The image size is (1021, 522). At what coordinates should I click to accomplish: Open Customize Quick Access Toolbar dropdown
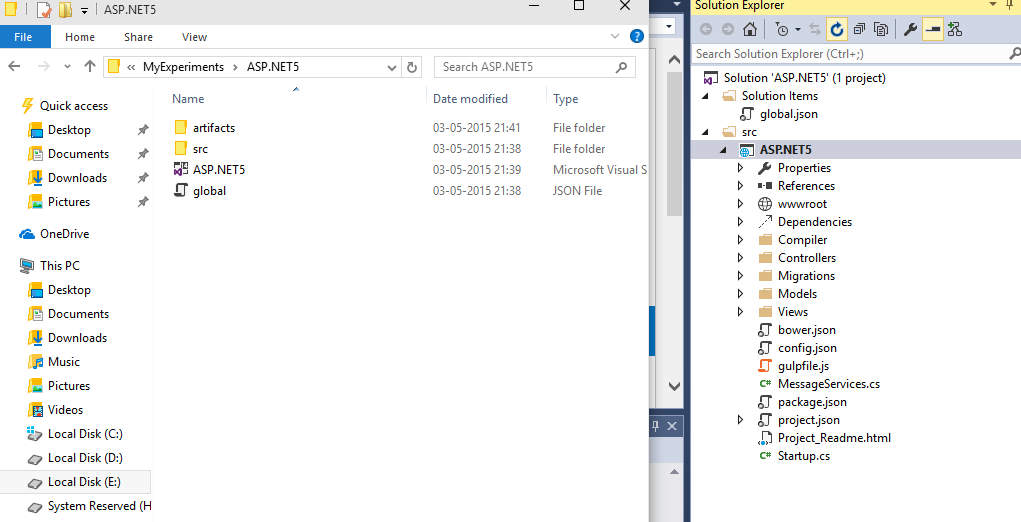click(84, 10)
